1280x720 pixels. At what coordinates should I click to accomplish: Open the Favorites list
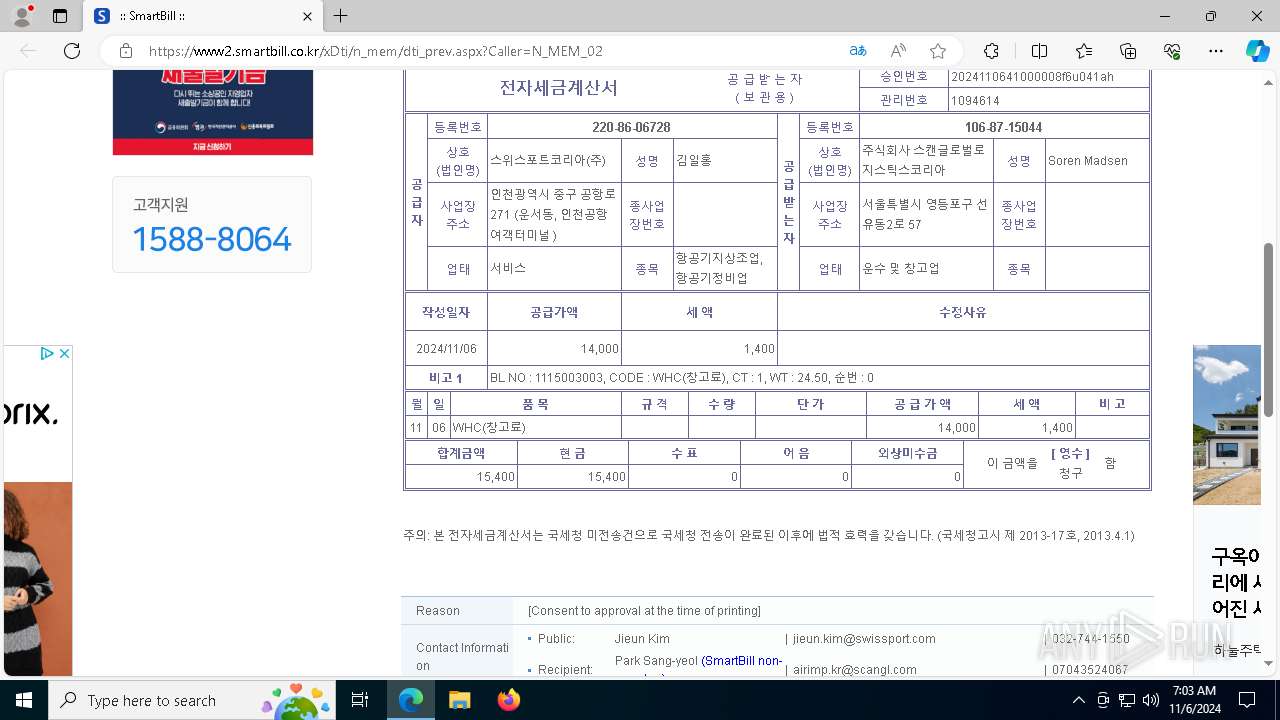tap(1084, 51)
